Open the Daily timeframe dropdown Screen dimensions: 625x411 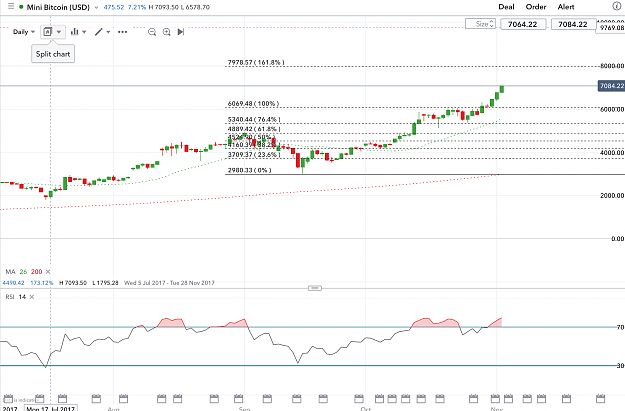[x=24, y=32]
